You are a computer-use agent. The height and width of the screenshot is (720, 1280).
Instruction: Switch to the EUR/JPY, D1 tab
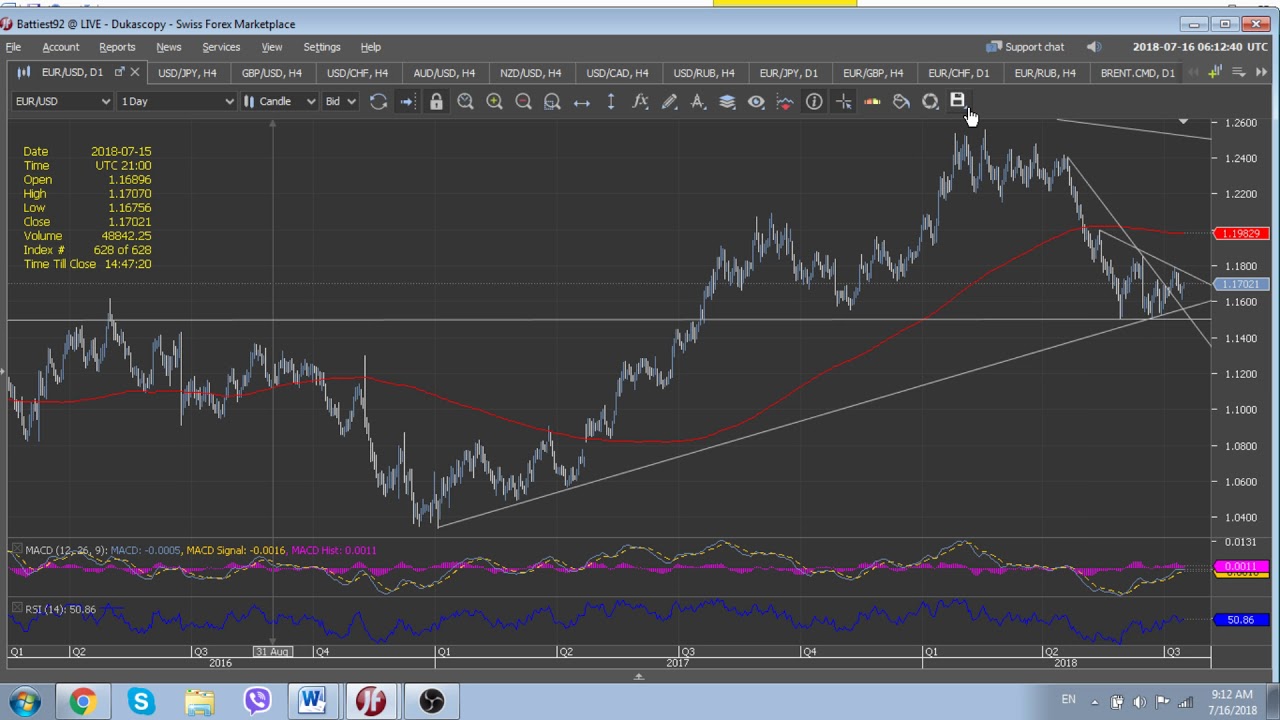(x=788, y=73)
